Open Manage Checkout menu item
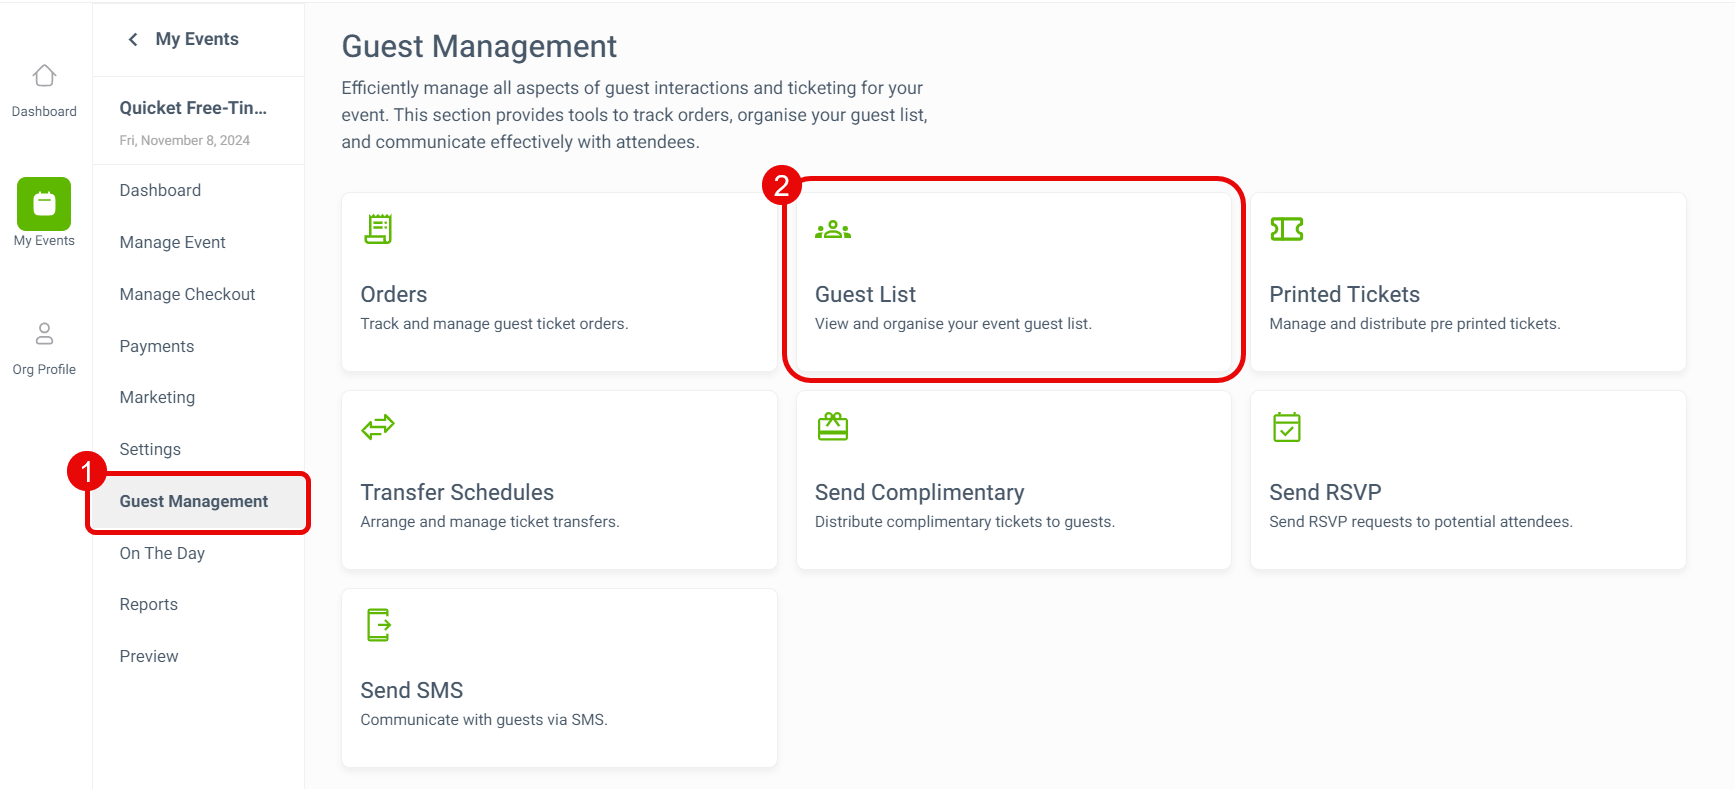Viewport: 1735px width, 789px height. coord(187,294)
